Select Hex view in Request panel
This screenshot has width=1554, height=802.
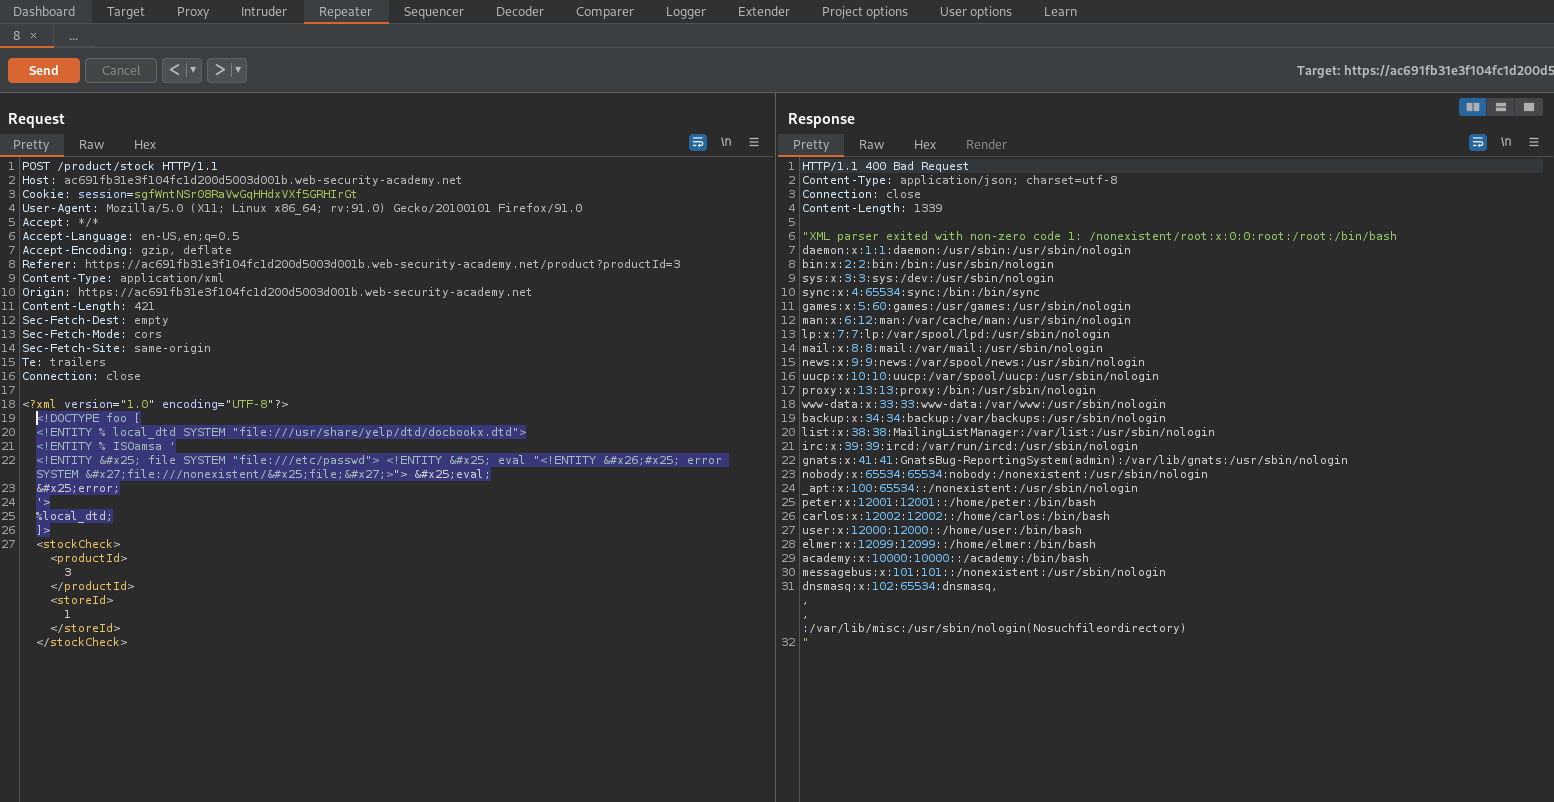(145, 144)
